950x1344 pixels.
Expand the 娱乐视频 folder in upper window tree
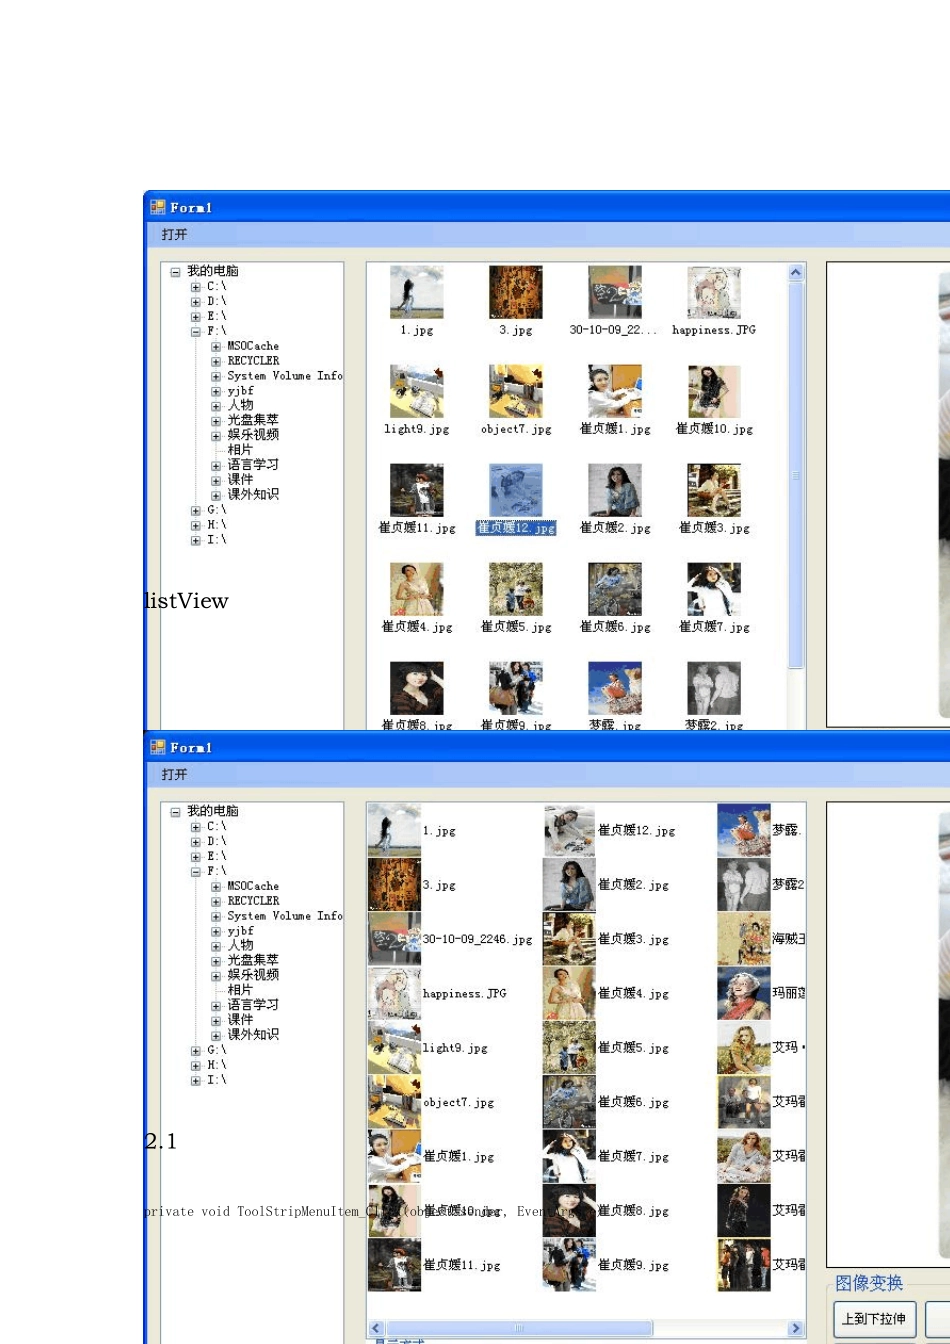coord(216,435)
